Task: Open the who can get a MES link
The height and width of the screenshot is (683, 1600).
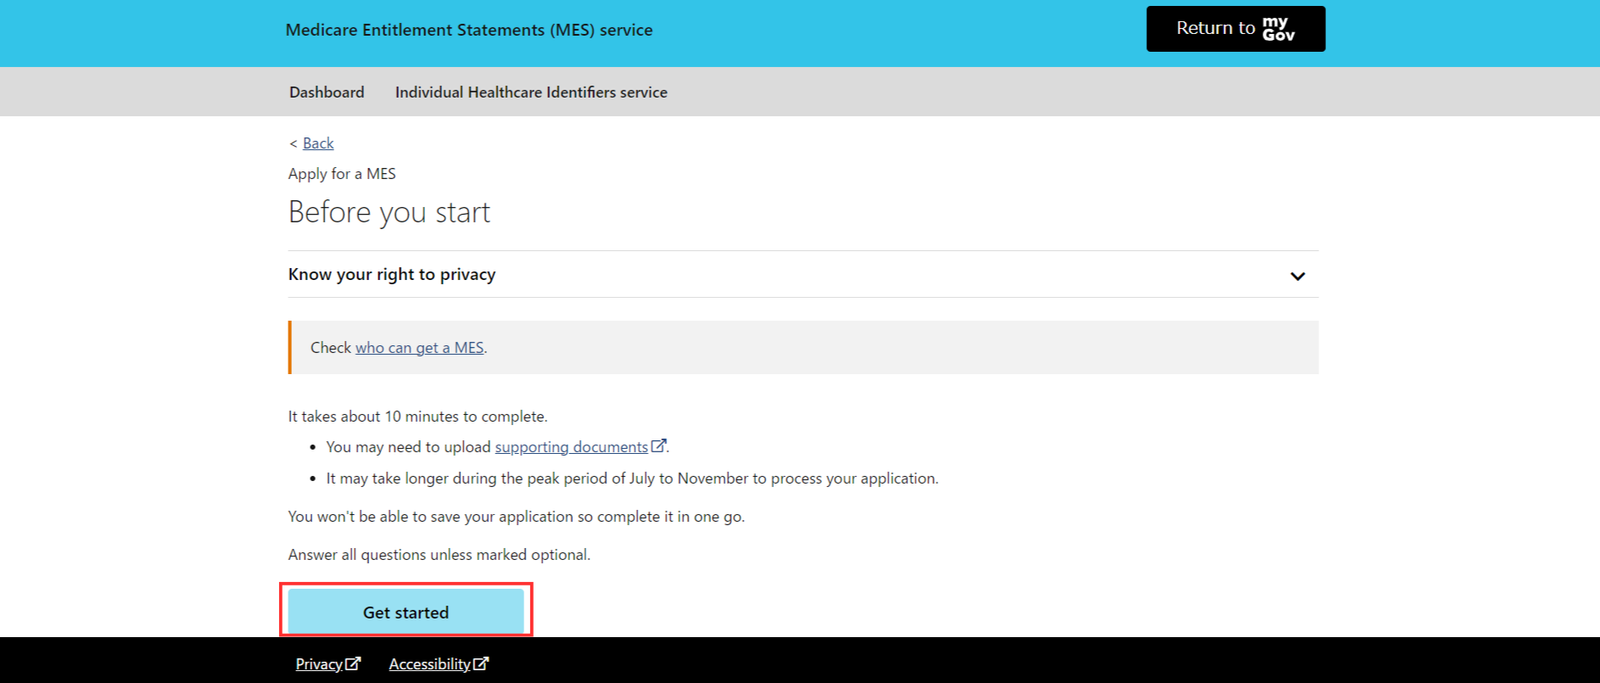Action: tap(419, 347)
